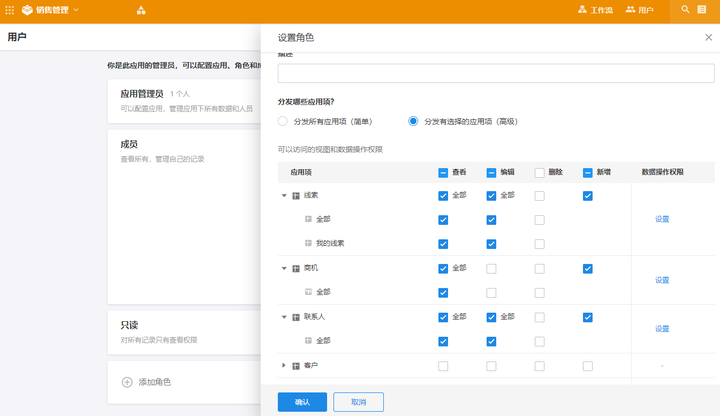Expand the 客户 tree row
Viewport: 720px width, 416px height.
(284, 366)
